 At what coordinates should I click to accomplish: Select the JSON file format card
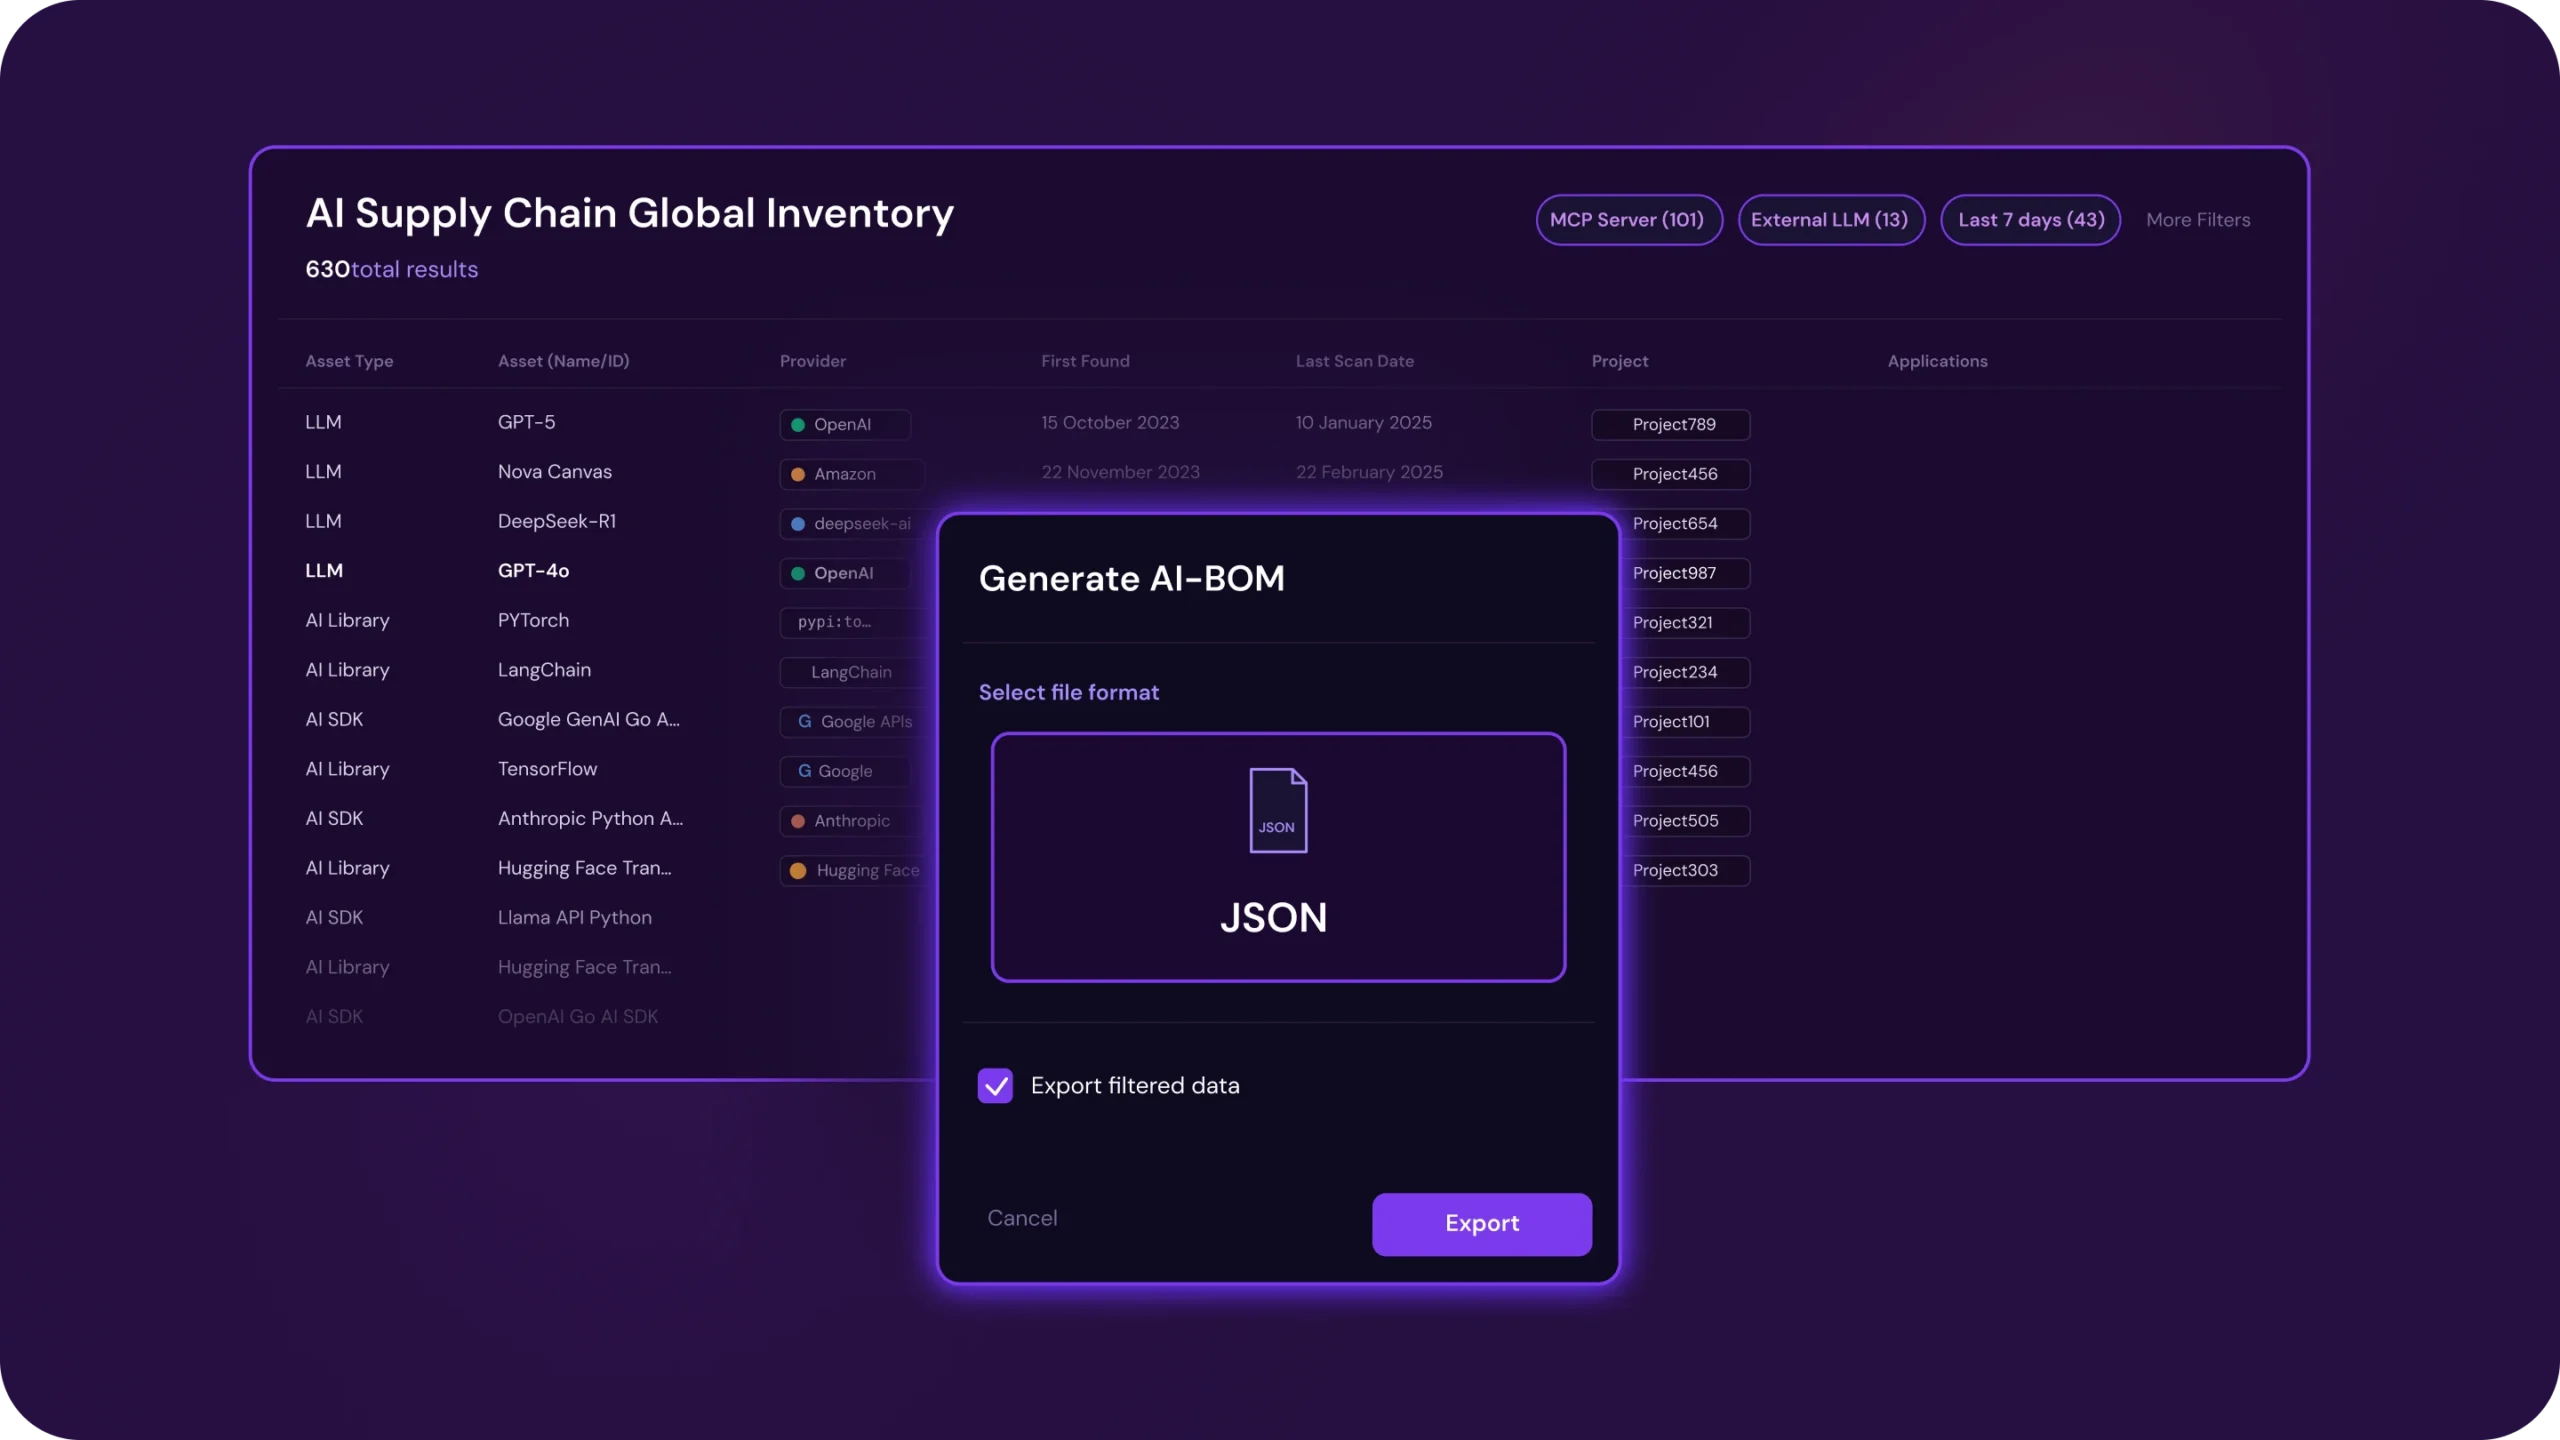tap(1278, 857)
